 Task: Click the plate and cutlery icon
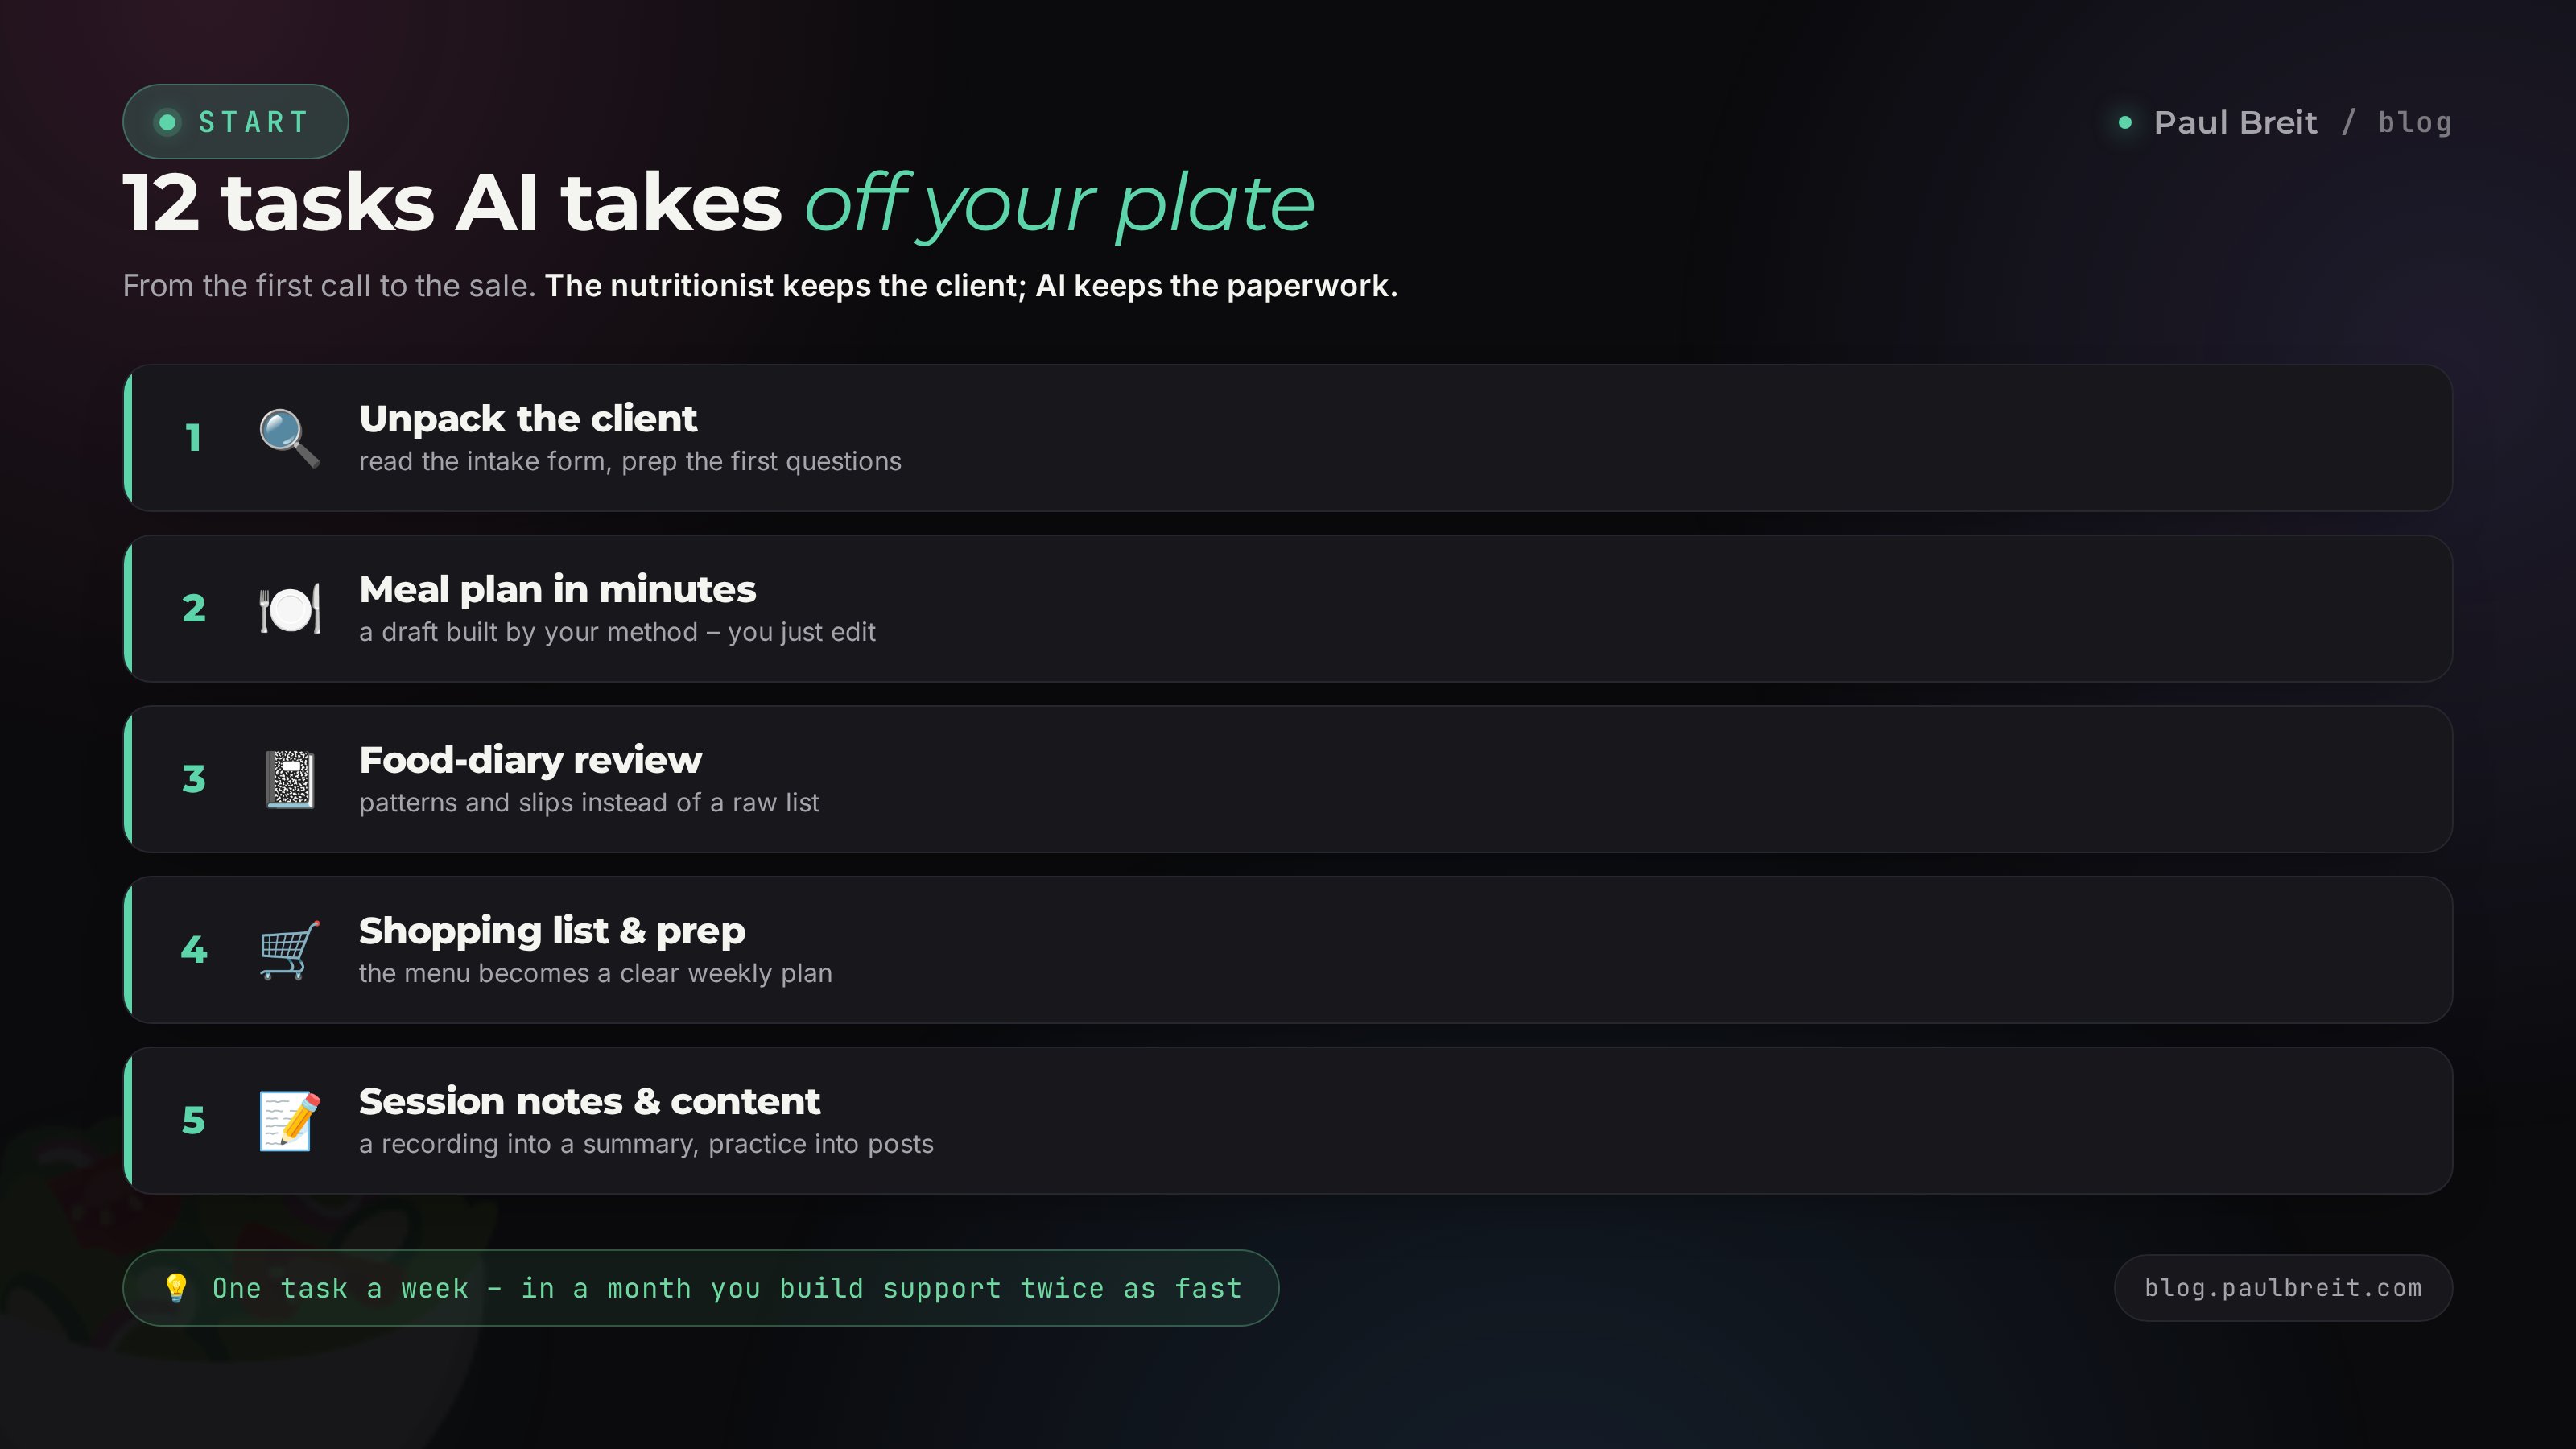click(x=290, y=609)
